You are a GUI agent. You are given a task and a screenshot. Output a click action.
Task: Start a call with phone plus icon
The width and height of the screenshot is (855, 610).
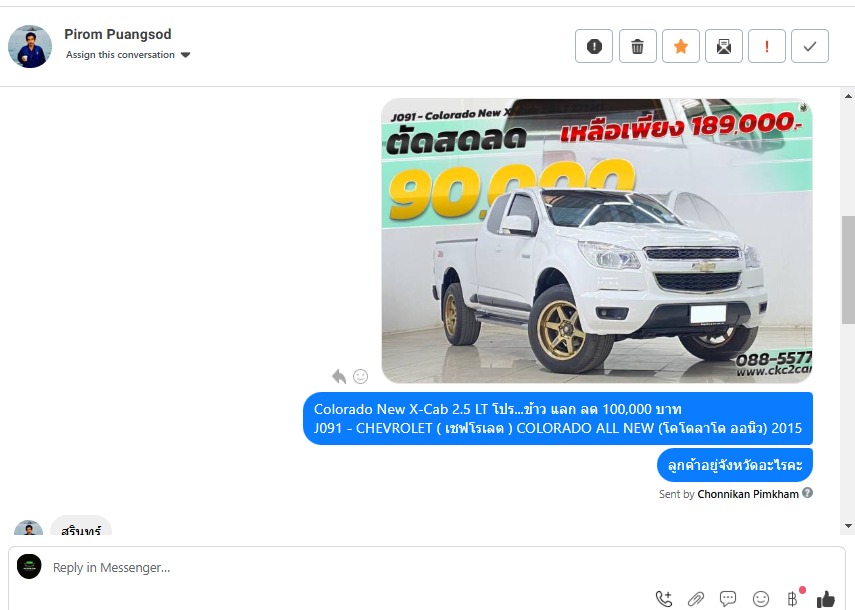[x=664, y=599]
